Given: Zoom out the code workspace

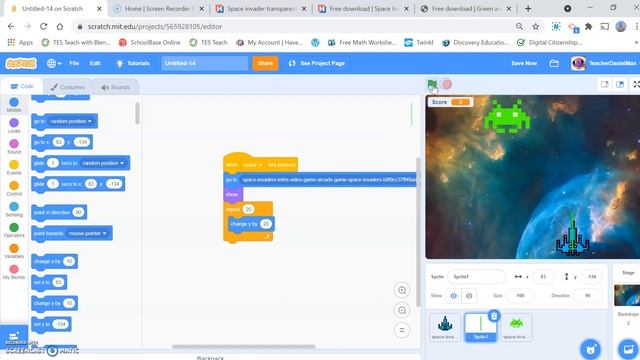Looking at the screenshot, I should (x=402, y=310).
